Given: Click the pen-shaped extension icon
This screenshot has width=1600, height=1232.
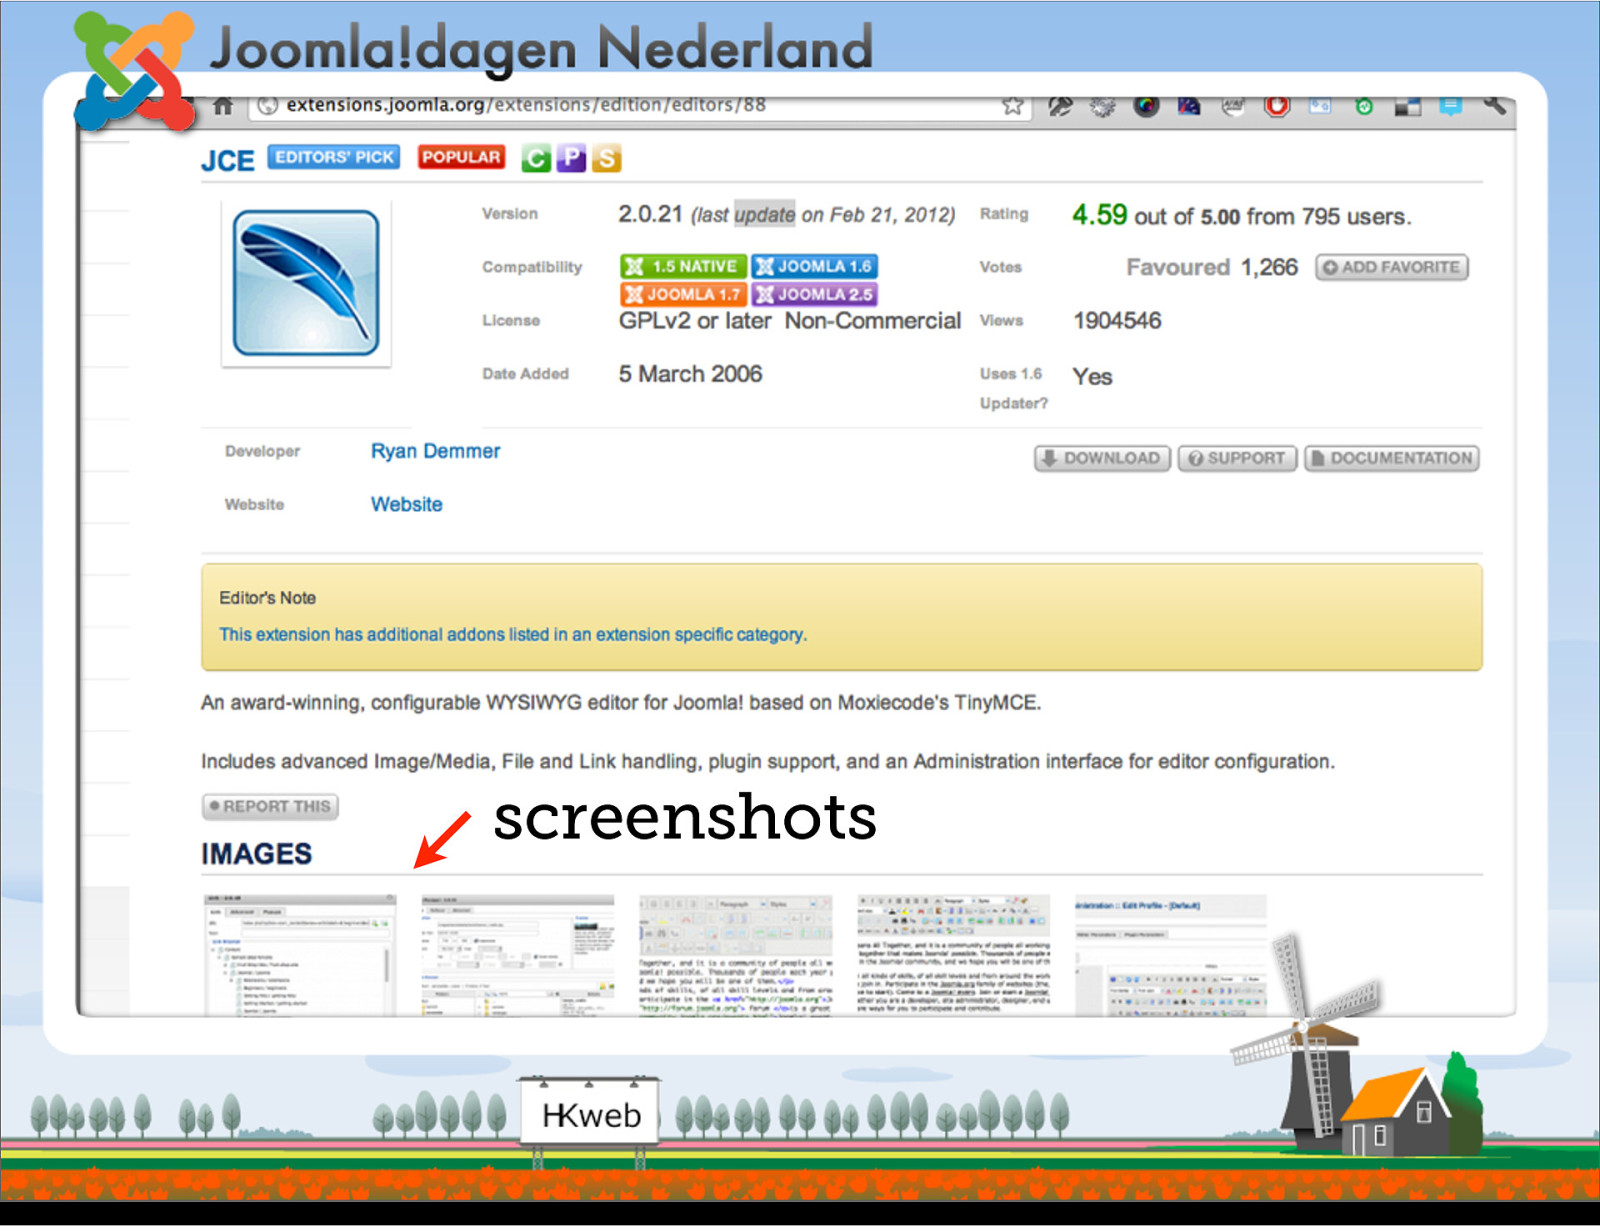Looking at the screenshot, I should (x=1059, y=106).
